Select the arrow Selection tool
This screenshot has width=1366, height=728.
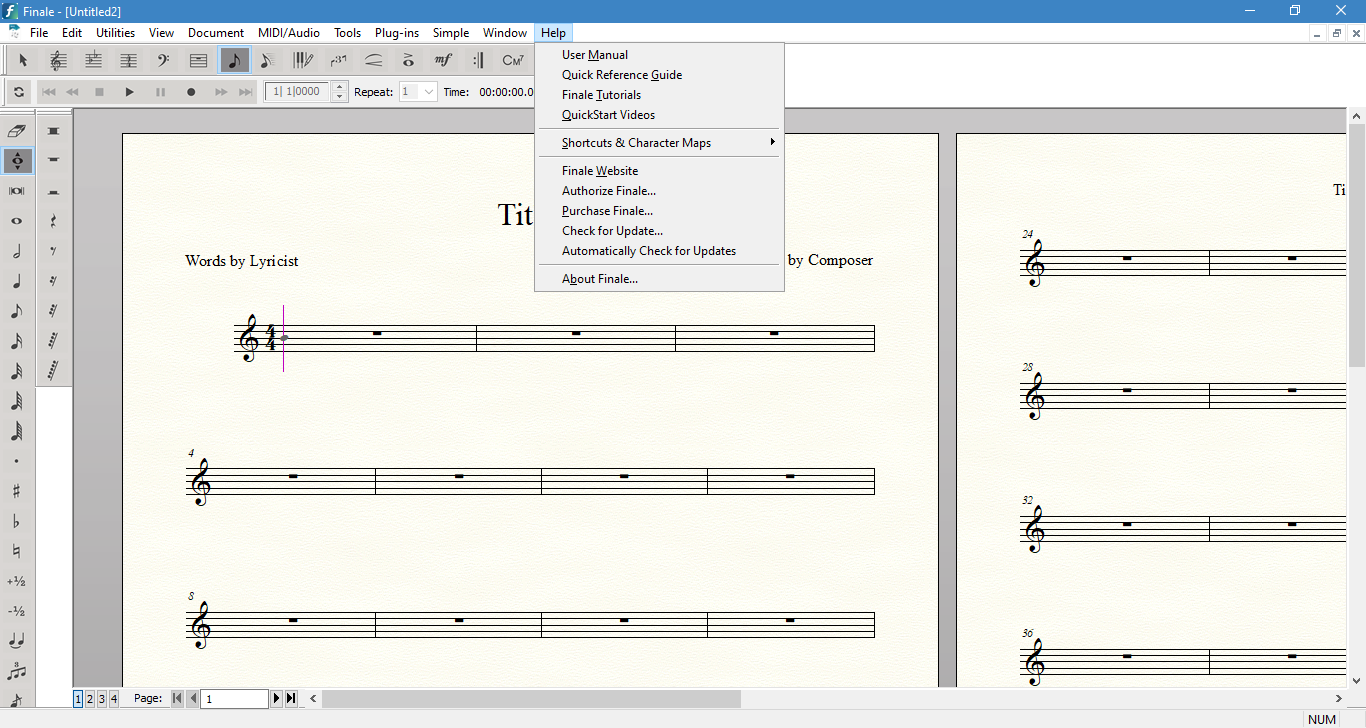point(23,60)
